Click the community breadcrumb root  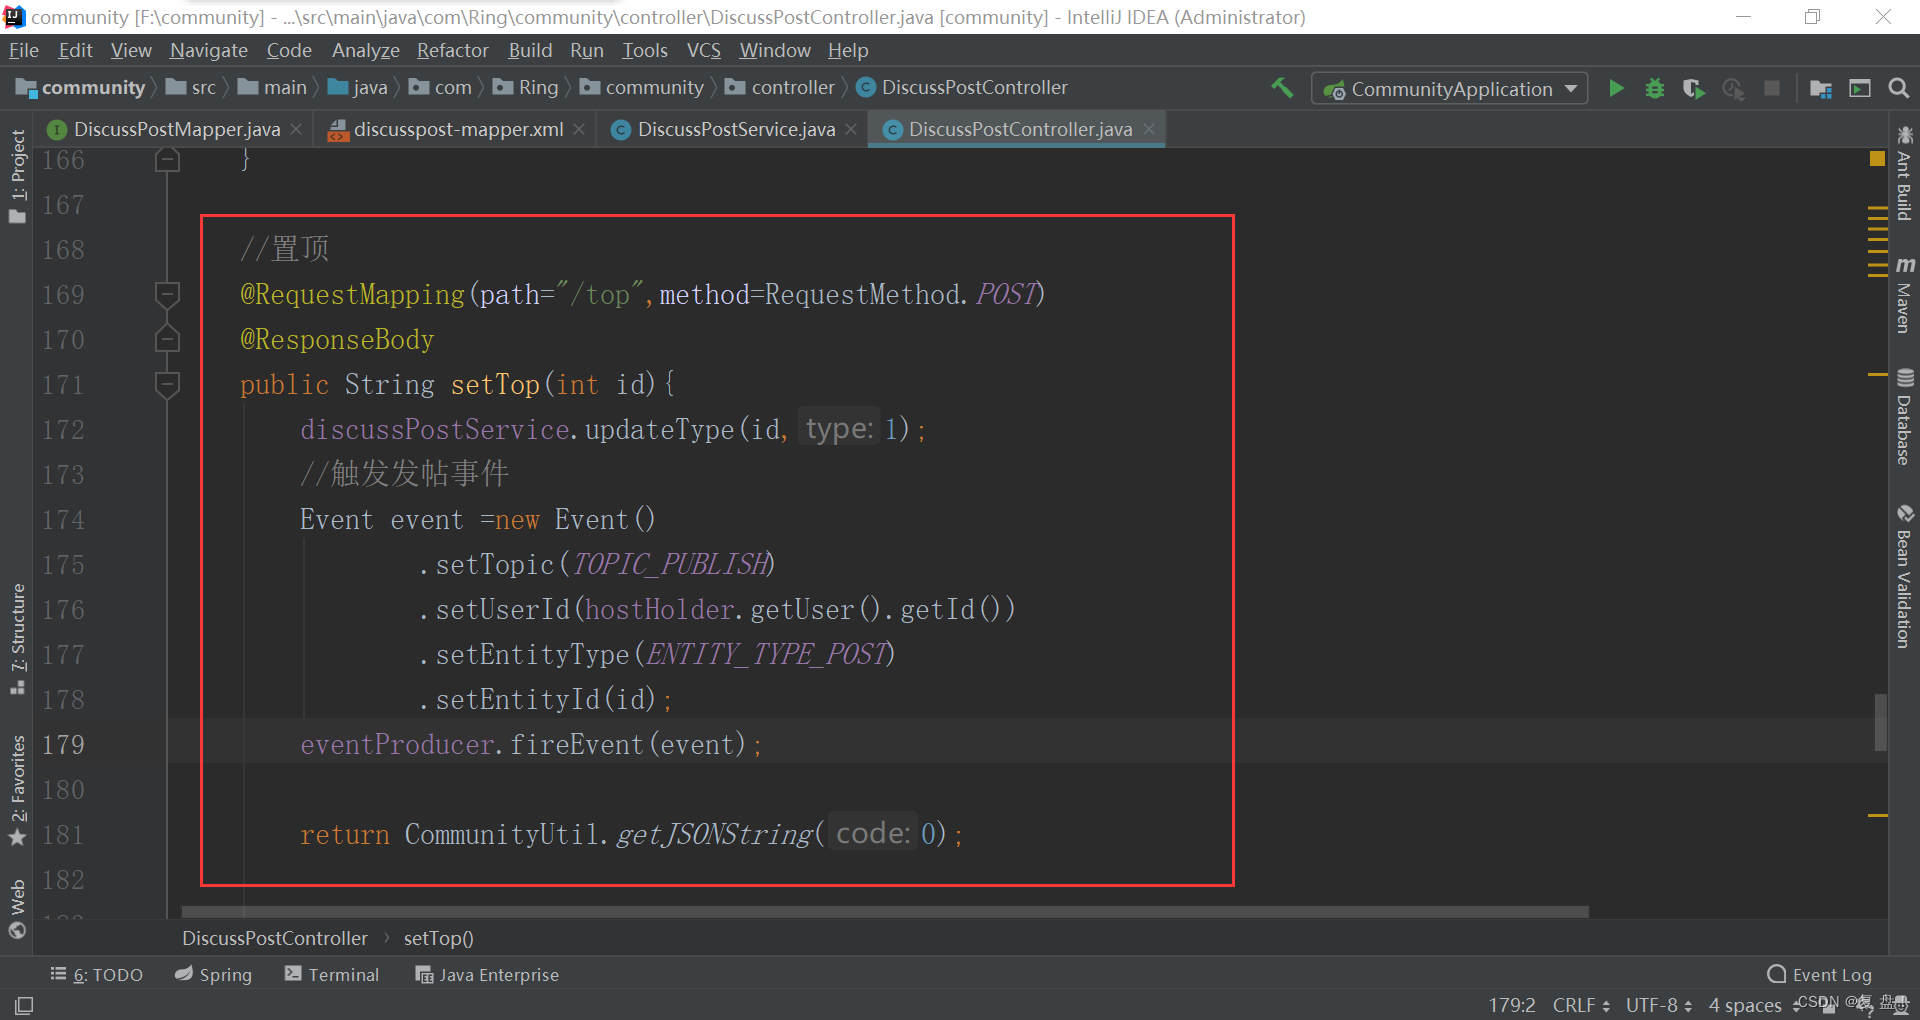point(81,88)
